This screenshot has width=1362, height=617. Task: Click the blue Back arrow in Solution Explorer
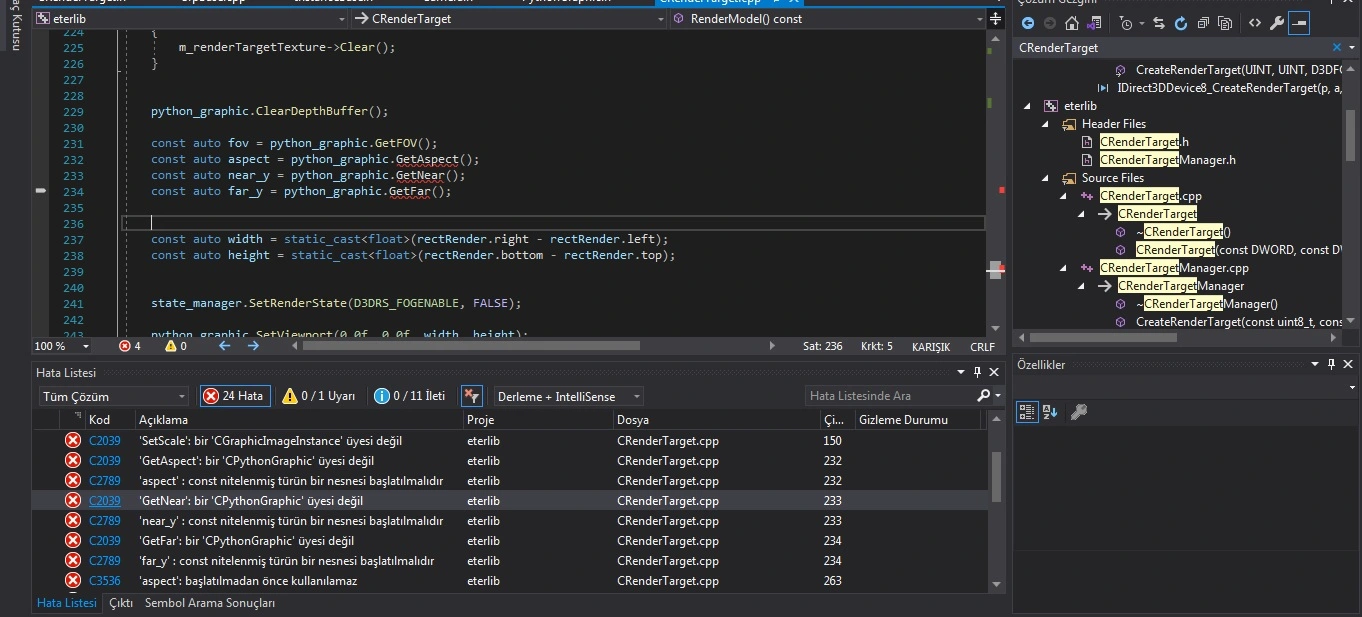point(1027,24)
